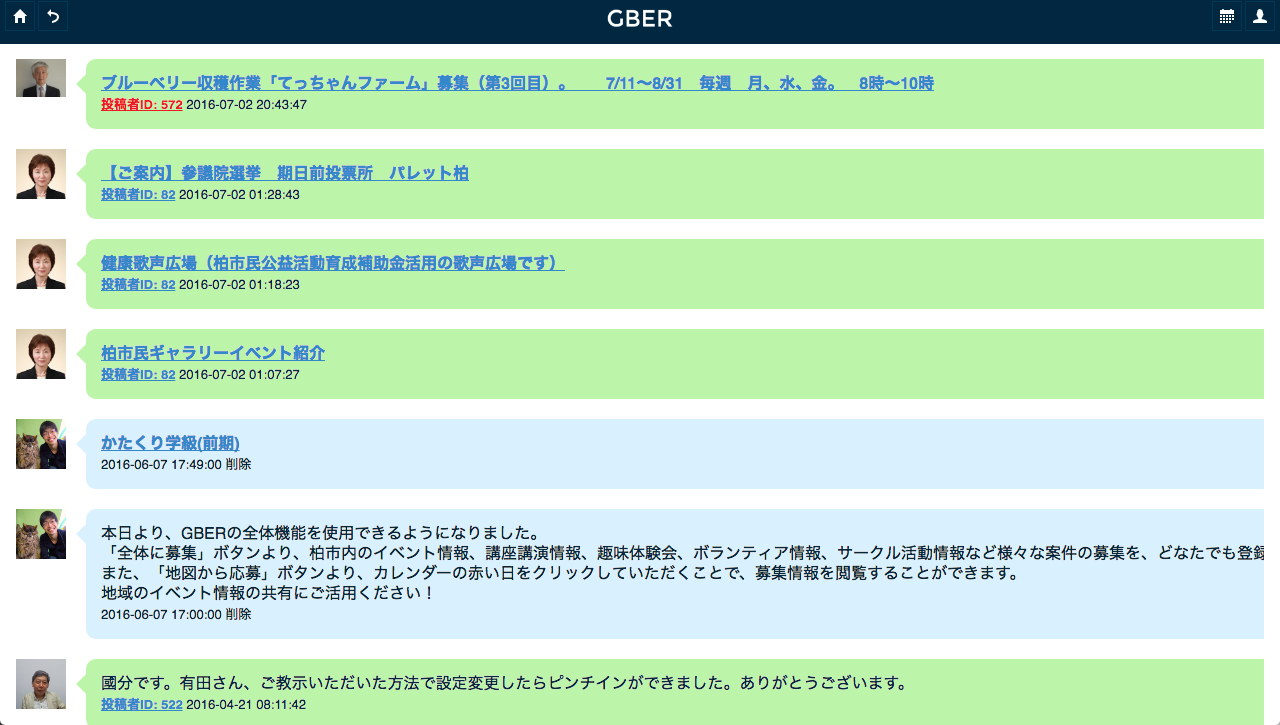This screenshot has width=1280, height=725.
Task: Open the user profile icon
Action: tap(1260, 16)
